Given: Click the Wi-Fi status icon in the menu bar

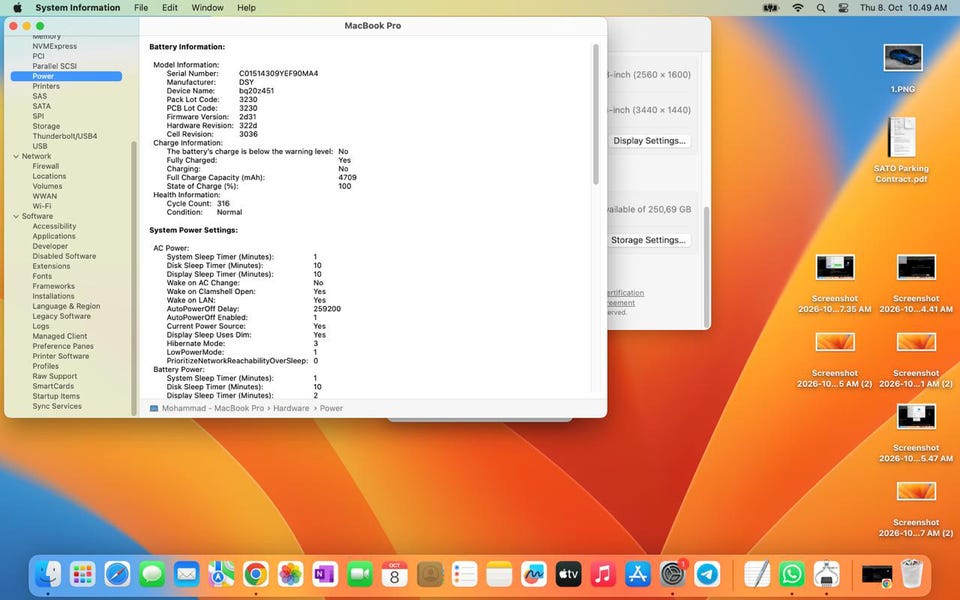Looking at the screenshot, I should point(798,8).
